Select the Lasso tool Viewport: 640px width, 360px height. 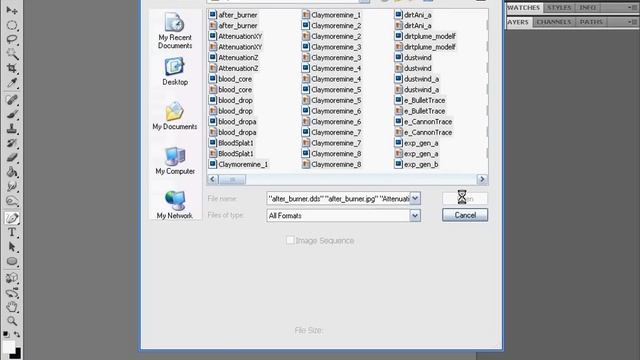[12, 40]
